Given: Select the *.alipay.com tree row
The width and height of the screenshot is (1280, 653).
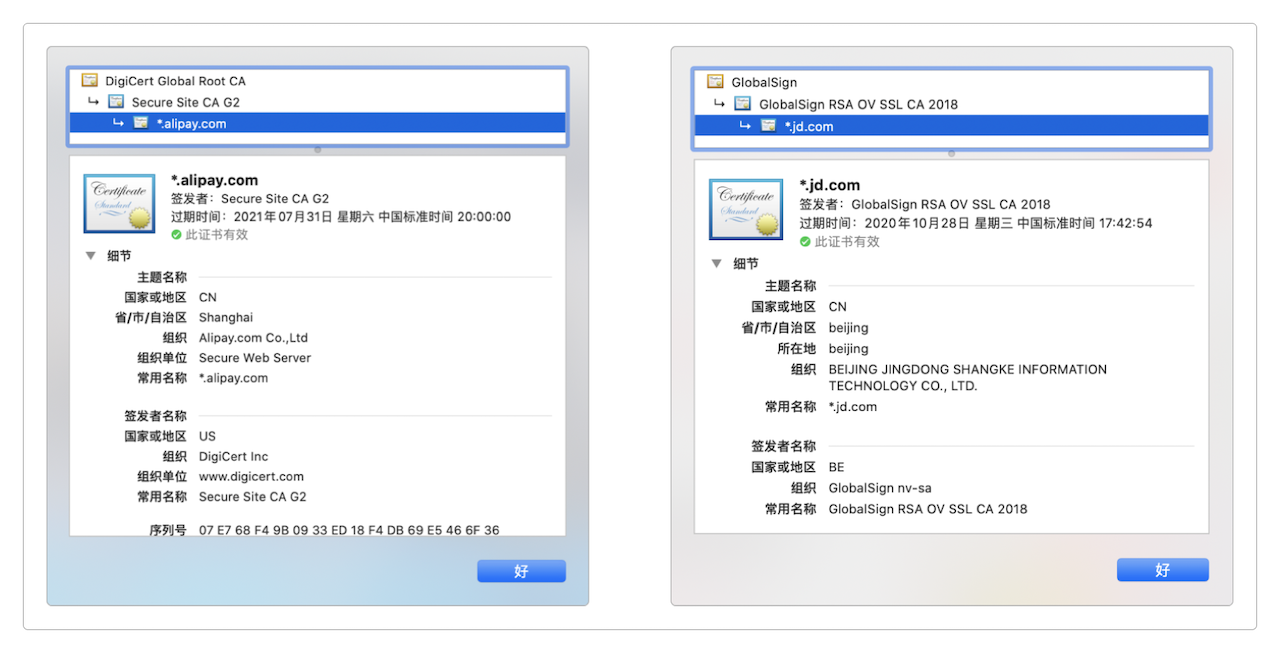Looking at the screenshot, I should [x=317, y=123].
